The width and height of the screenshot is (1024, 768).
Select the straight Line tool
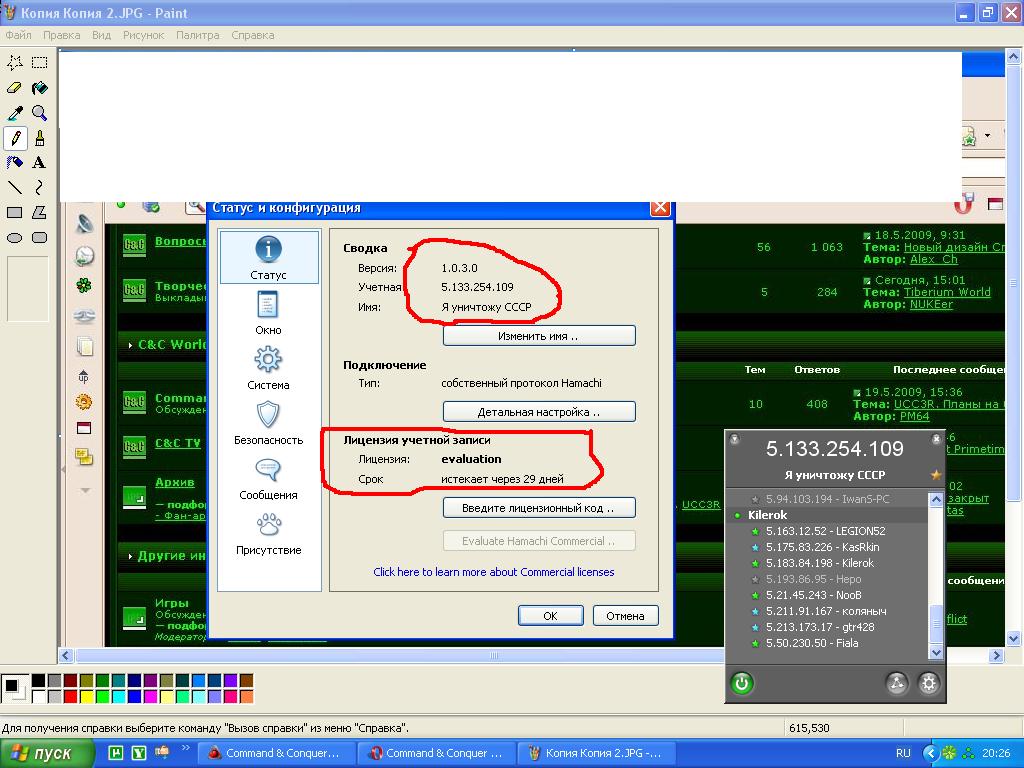(15, 187)
